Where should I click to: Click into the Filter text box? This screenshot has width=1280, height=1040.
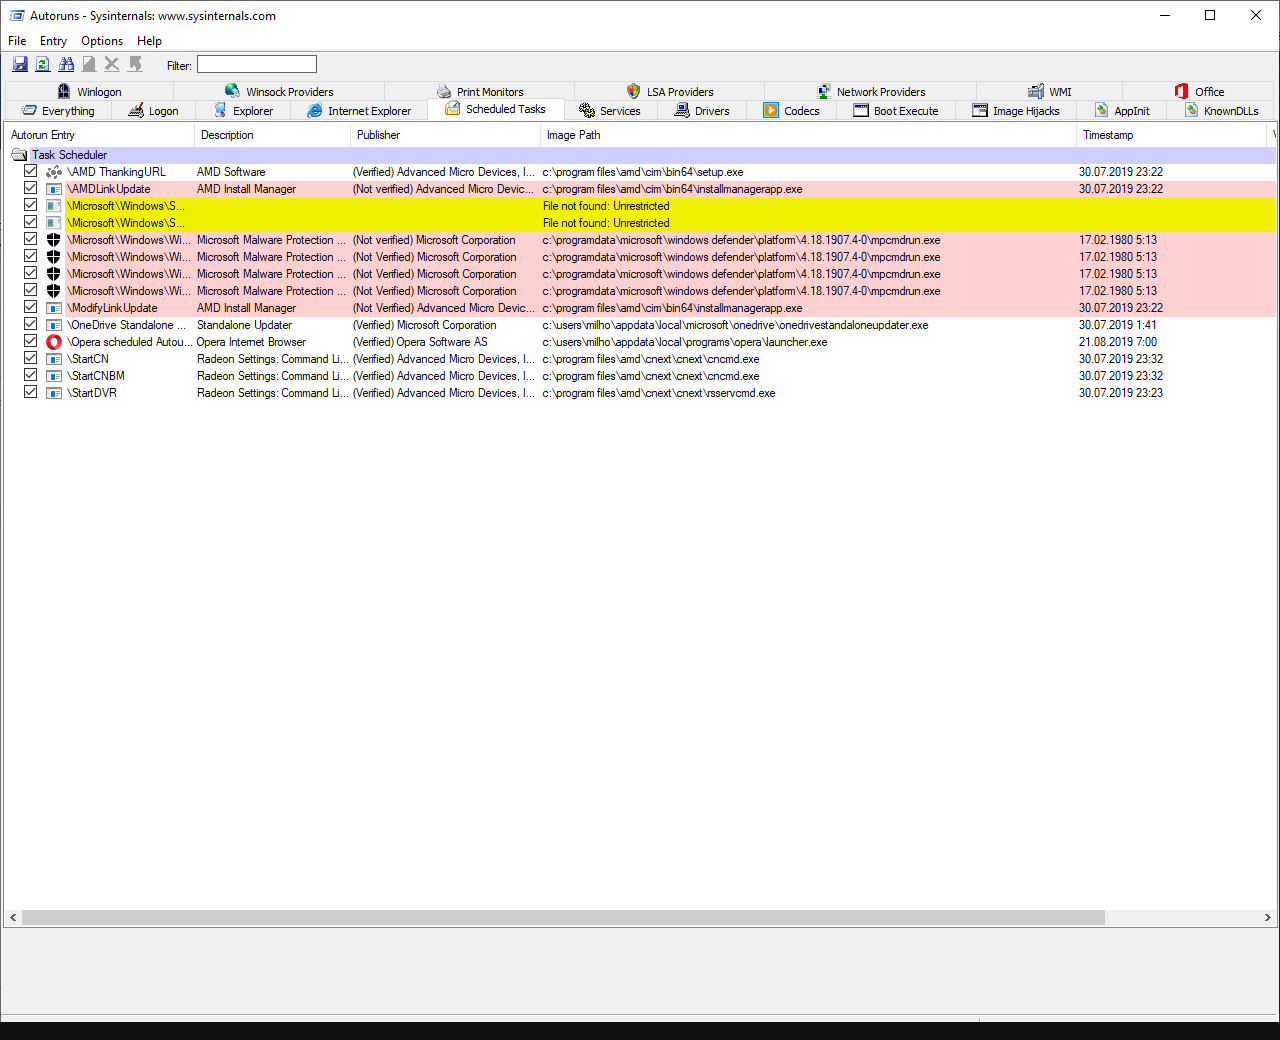click(x=257, y=64)
